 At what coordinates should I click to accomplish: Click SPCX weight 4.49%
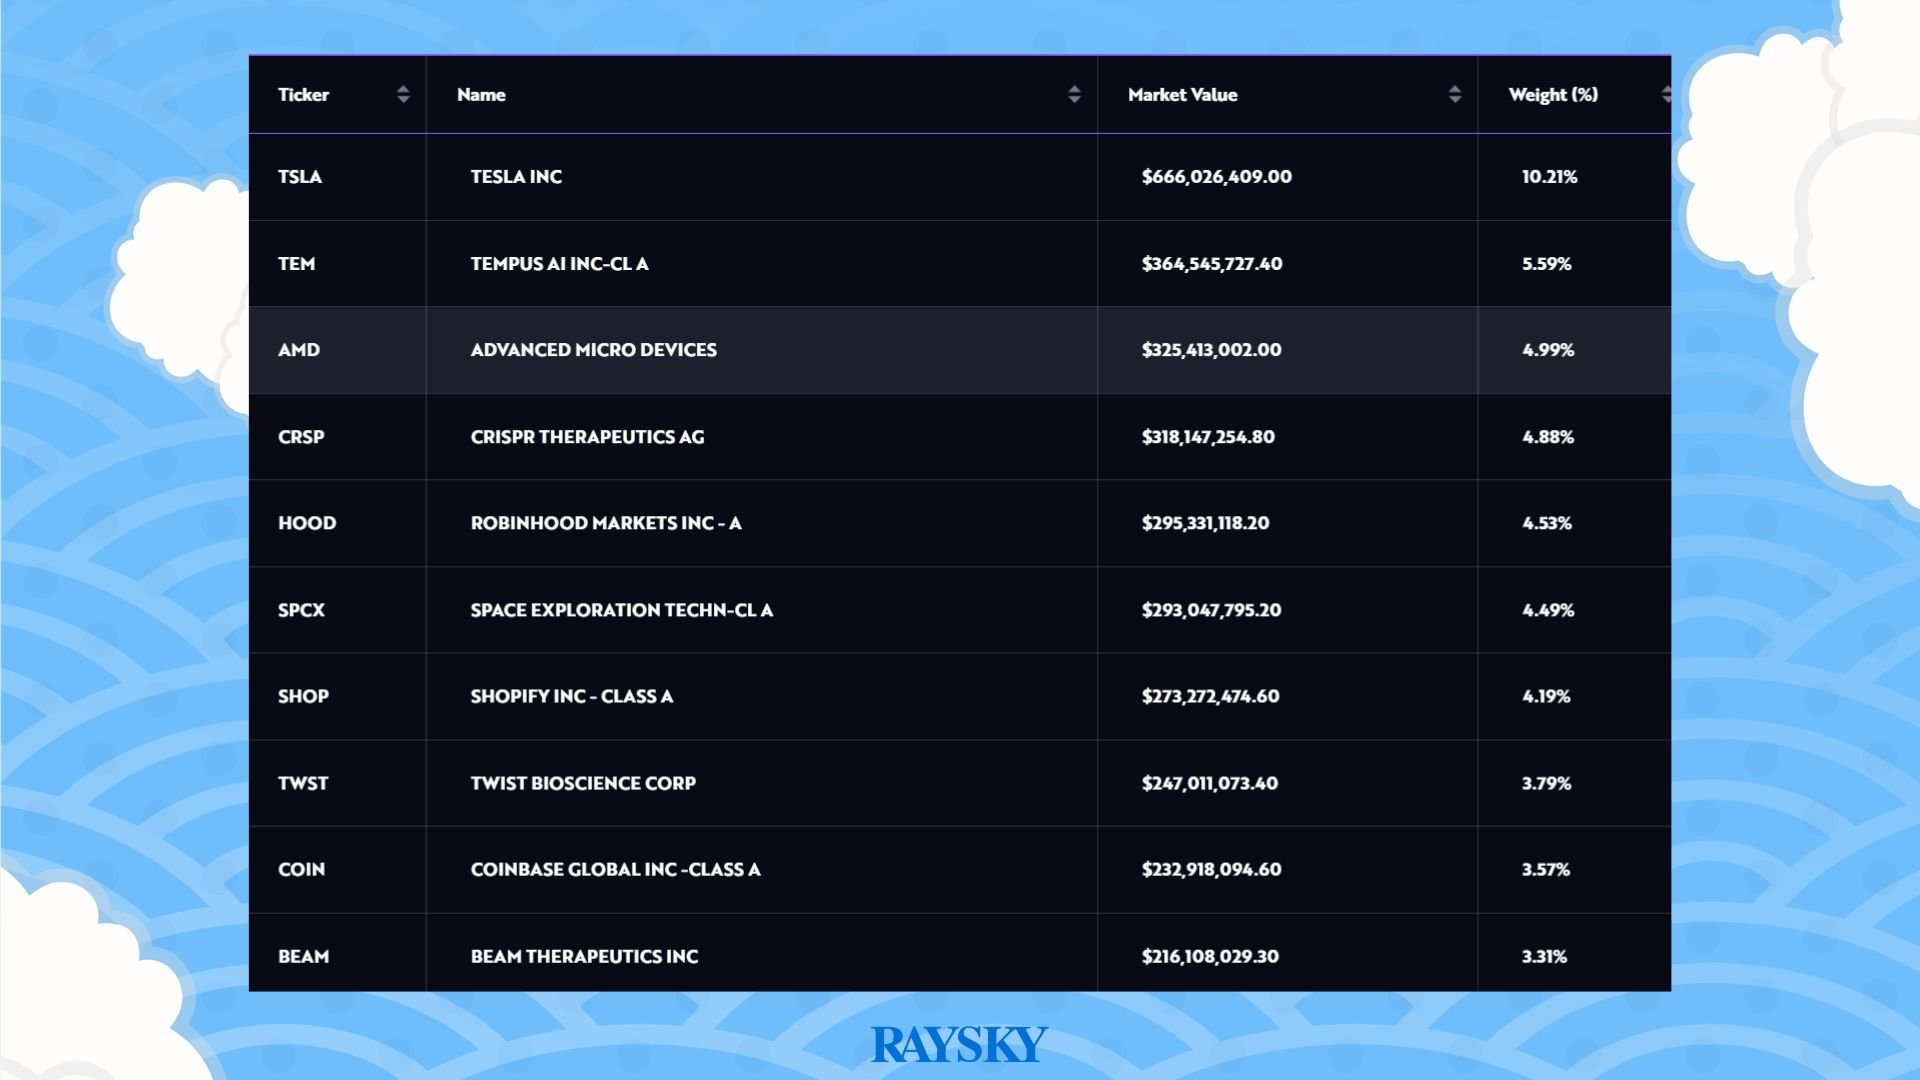[1548, 610]
